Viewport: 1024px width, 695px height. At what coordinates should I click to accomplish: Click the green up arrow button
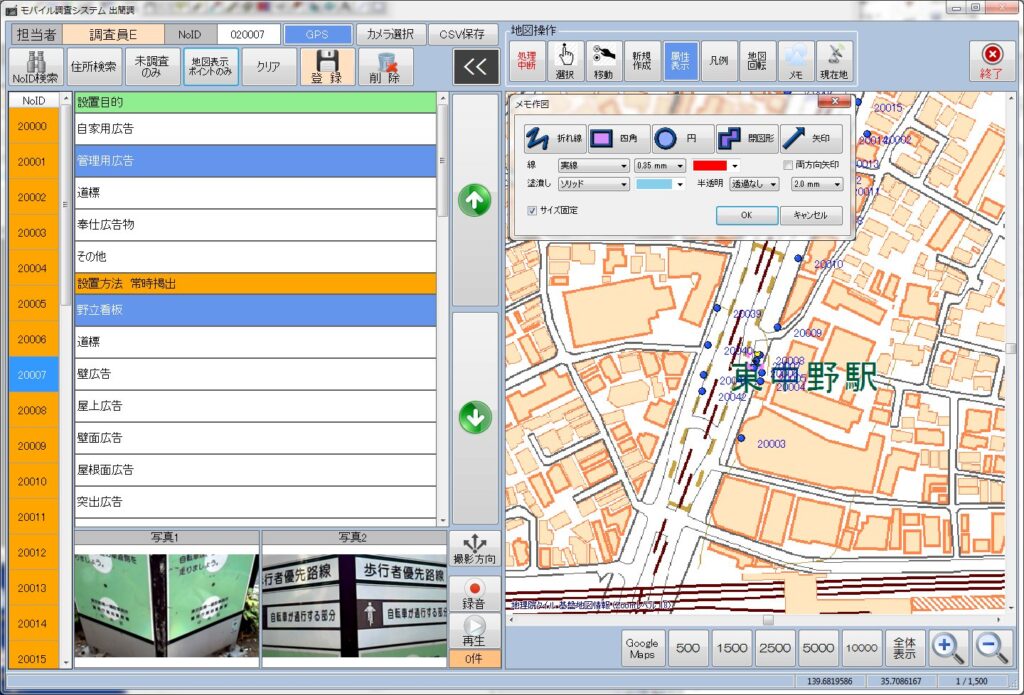point(475,200)
